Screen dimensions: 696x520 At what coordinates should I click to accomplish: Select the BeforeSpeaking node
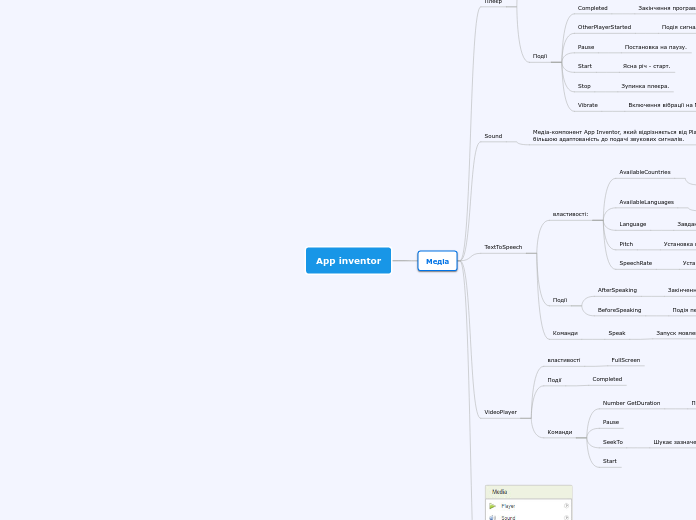(x=619, y=310)
